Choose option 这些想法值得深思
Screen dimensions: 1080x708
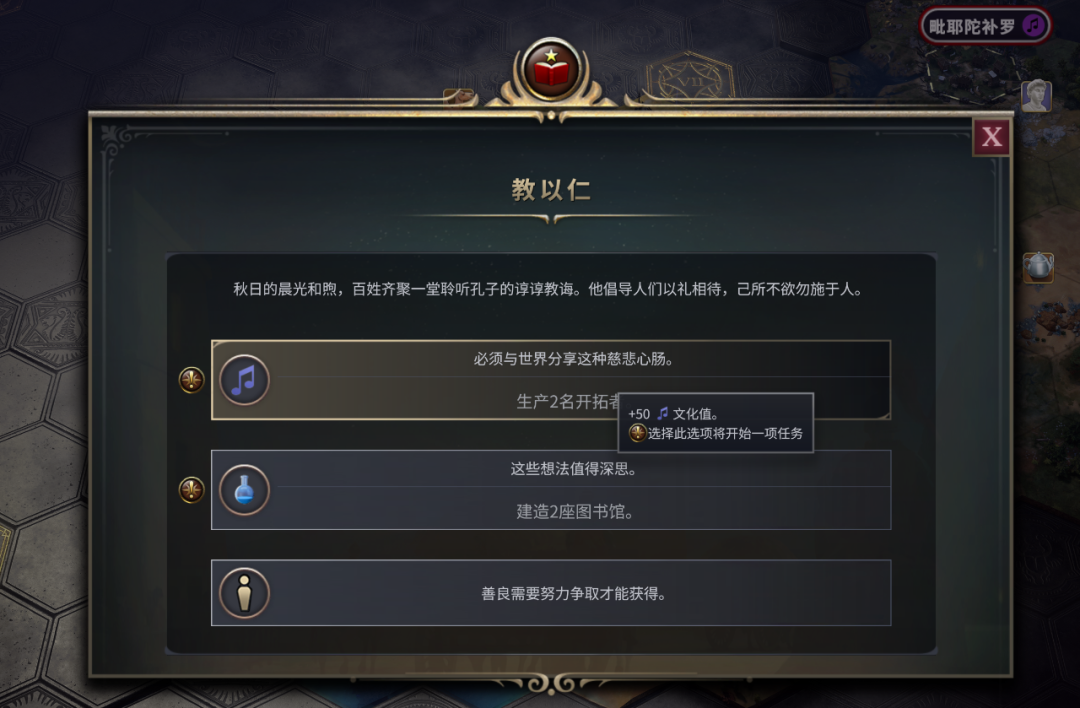tap(551, 490)
